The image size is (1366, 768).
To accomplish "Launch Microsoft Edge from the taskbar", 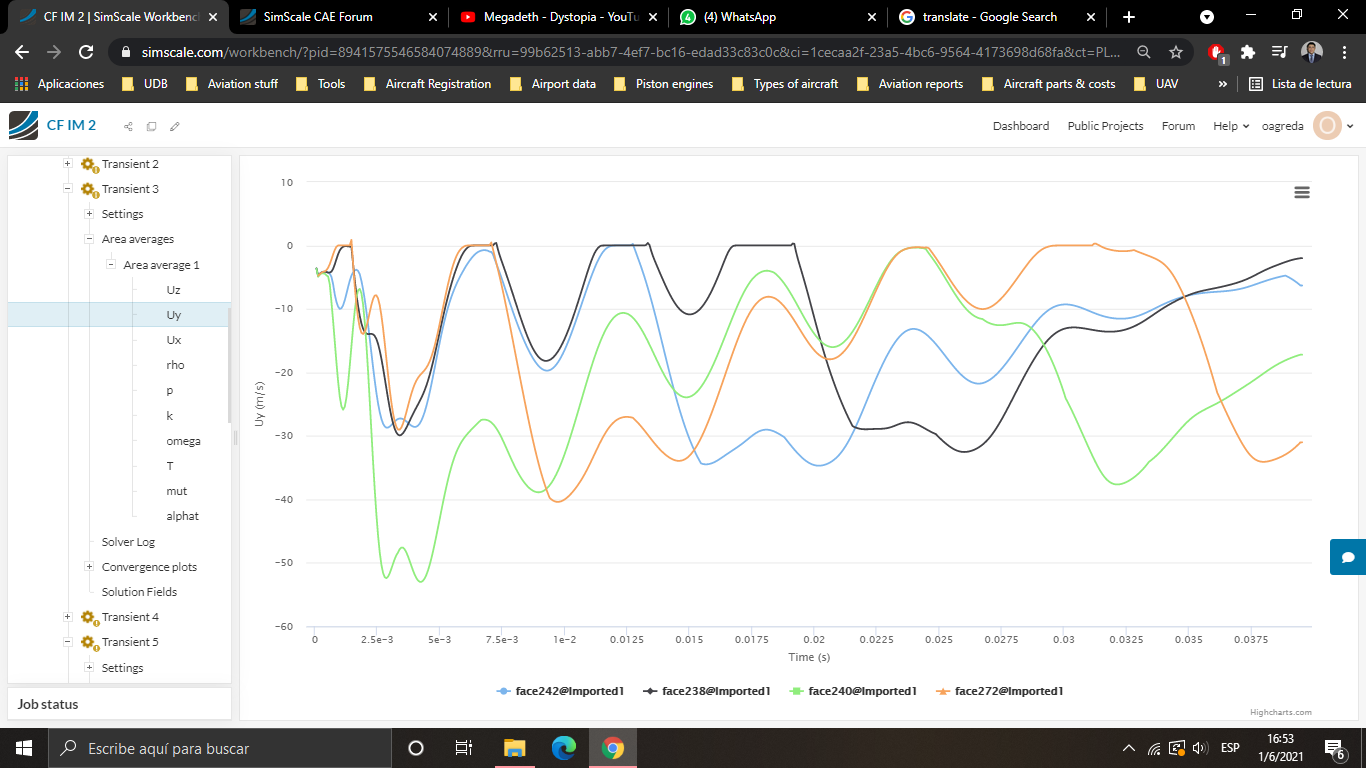I will 564,748.
